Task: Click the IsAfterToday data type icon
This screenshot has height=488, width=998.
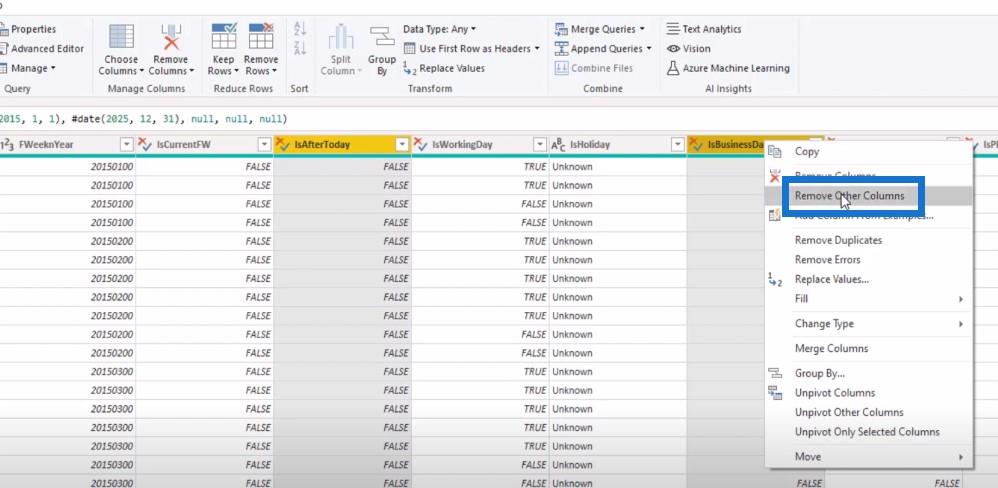Action: pos(283,144)
